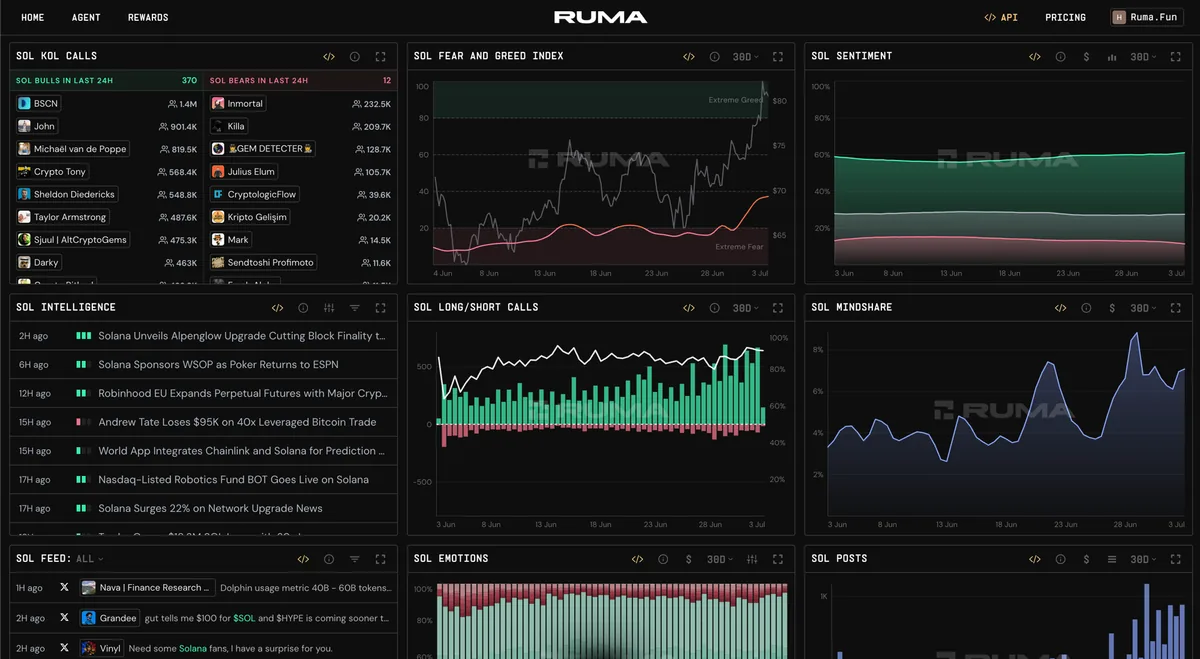This screenshot has width=1200, height=659.
Task: Toggle price overlay in SOL Sentiment panel
Action: click(1086, 57)
